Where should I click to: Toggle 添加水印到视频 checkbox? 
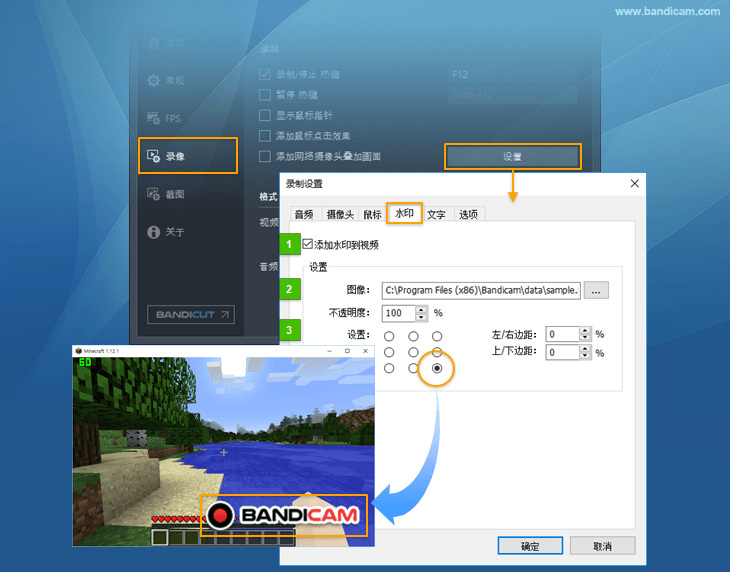click(308, 244)
